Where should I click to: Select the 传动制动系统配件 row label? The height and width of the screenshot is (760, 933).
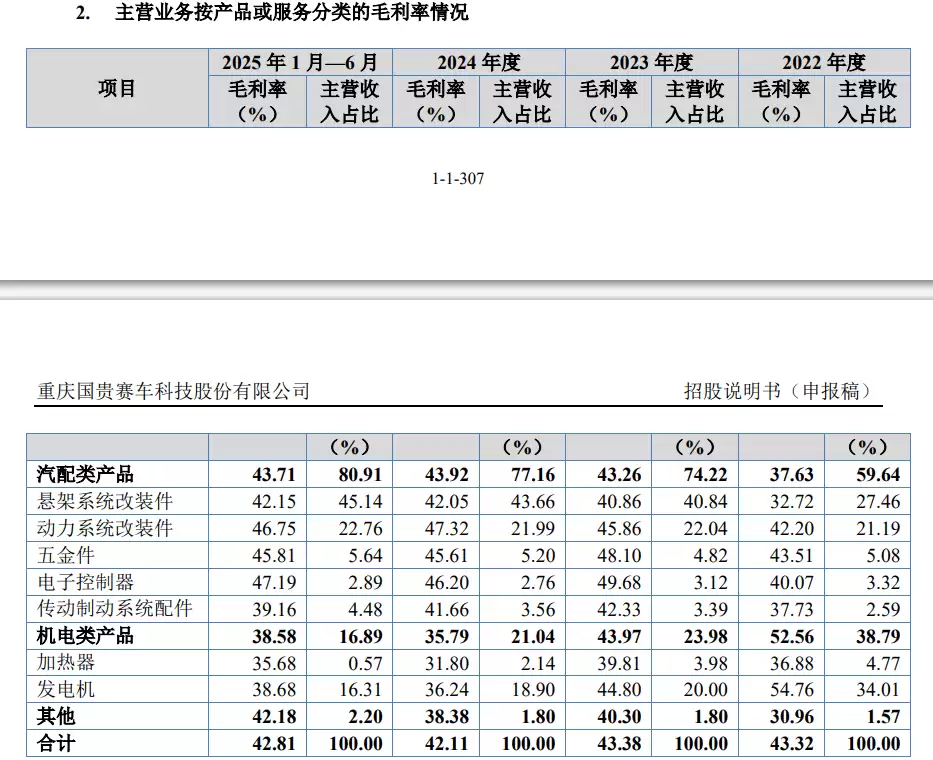tap(113, 609)
